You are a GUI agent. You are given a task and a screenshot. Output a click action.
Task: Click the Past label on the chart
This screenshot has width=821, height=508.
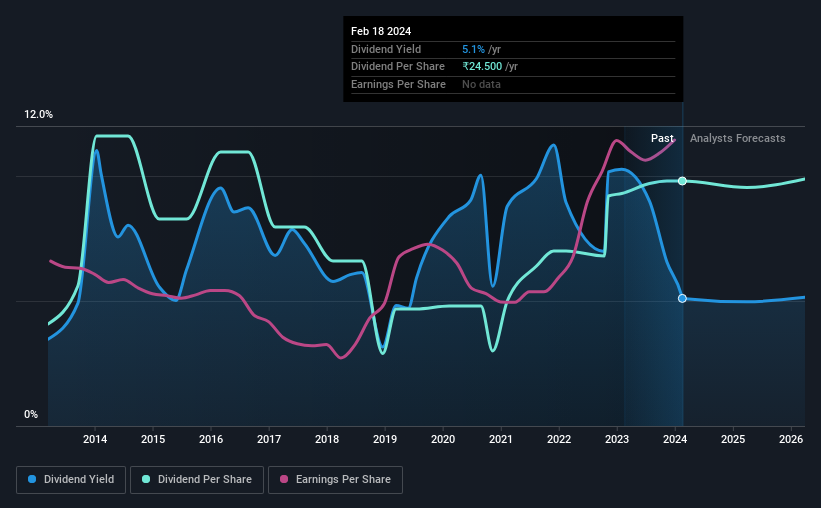tap(662, 138)
